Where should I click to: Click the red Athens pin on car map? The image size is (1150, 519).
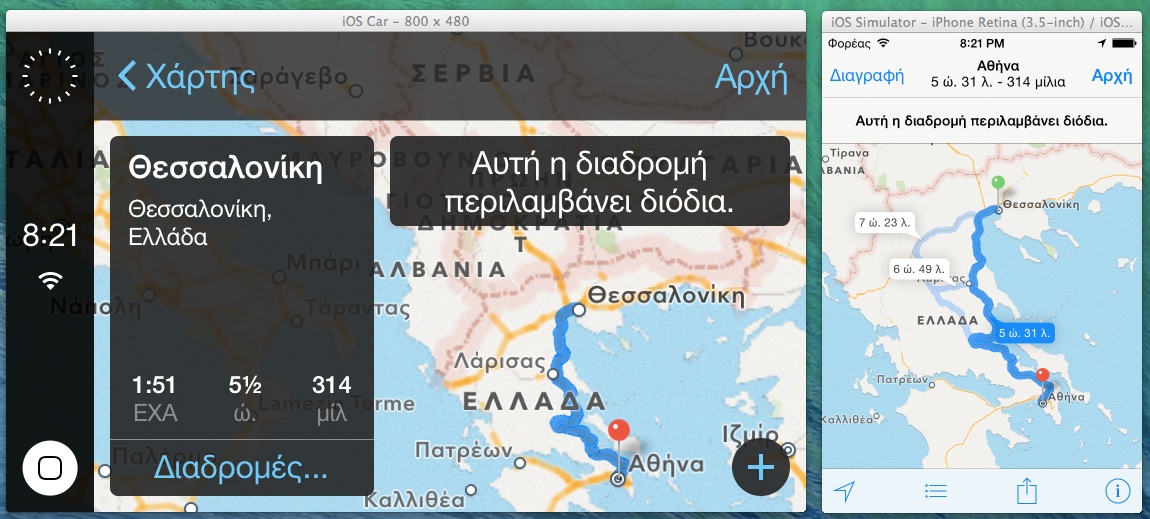619,433
